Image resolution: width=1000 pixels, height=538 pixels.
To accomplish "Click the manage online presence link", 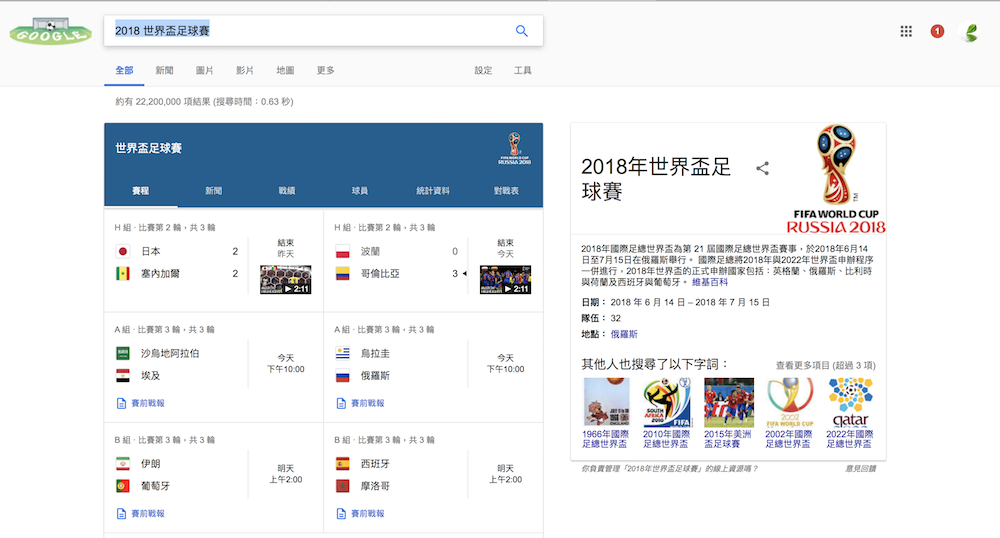I will tap(669, 469).
